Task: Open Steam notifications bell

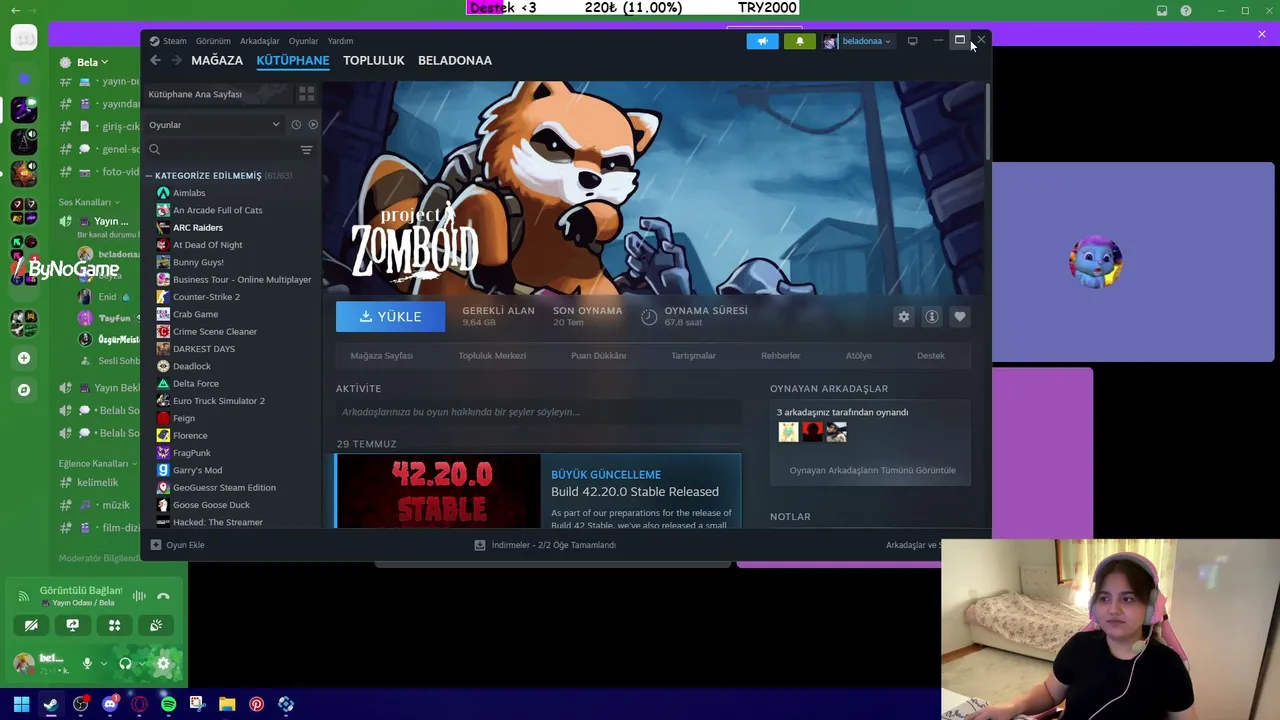Action: tap(799, 41)
